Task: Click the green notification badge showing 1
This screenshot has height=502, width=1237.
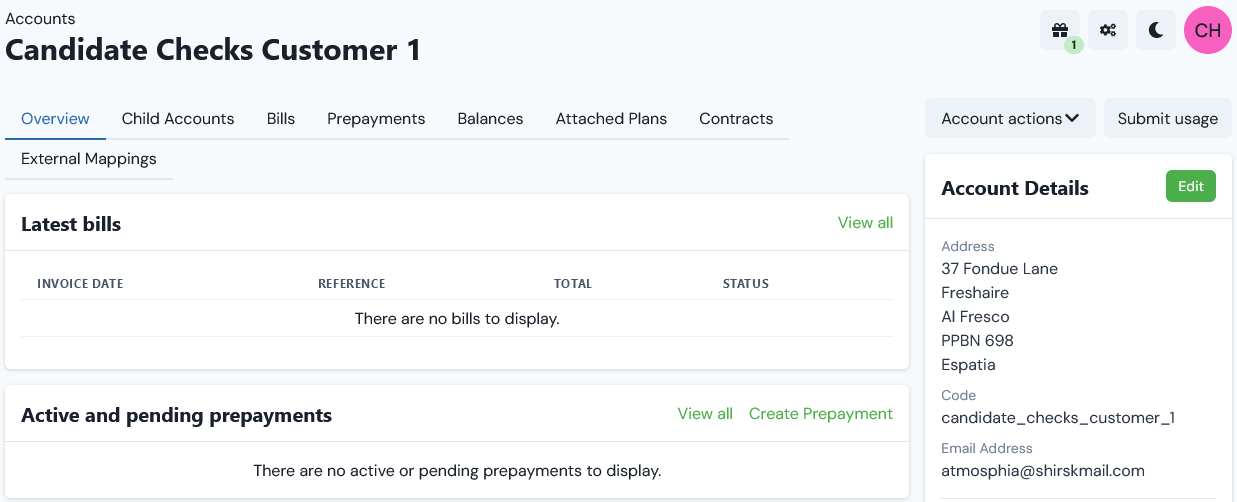Action: pos(1074,45)
